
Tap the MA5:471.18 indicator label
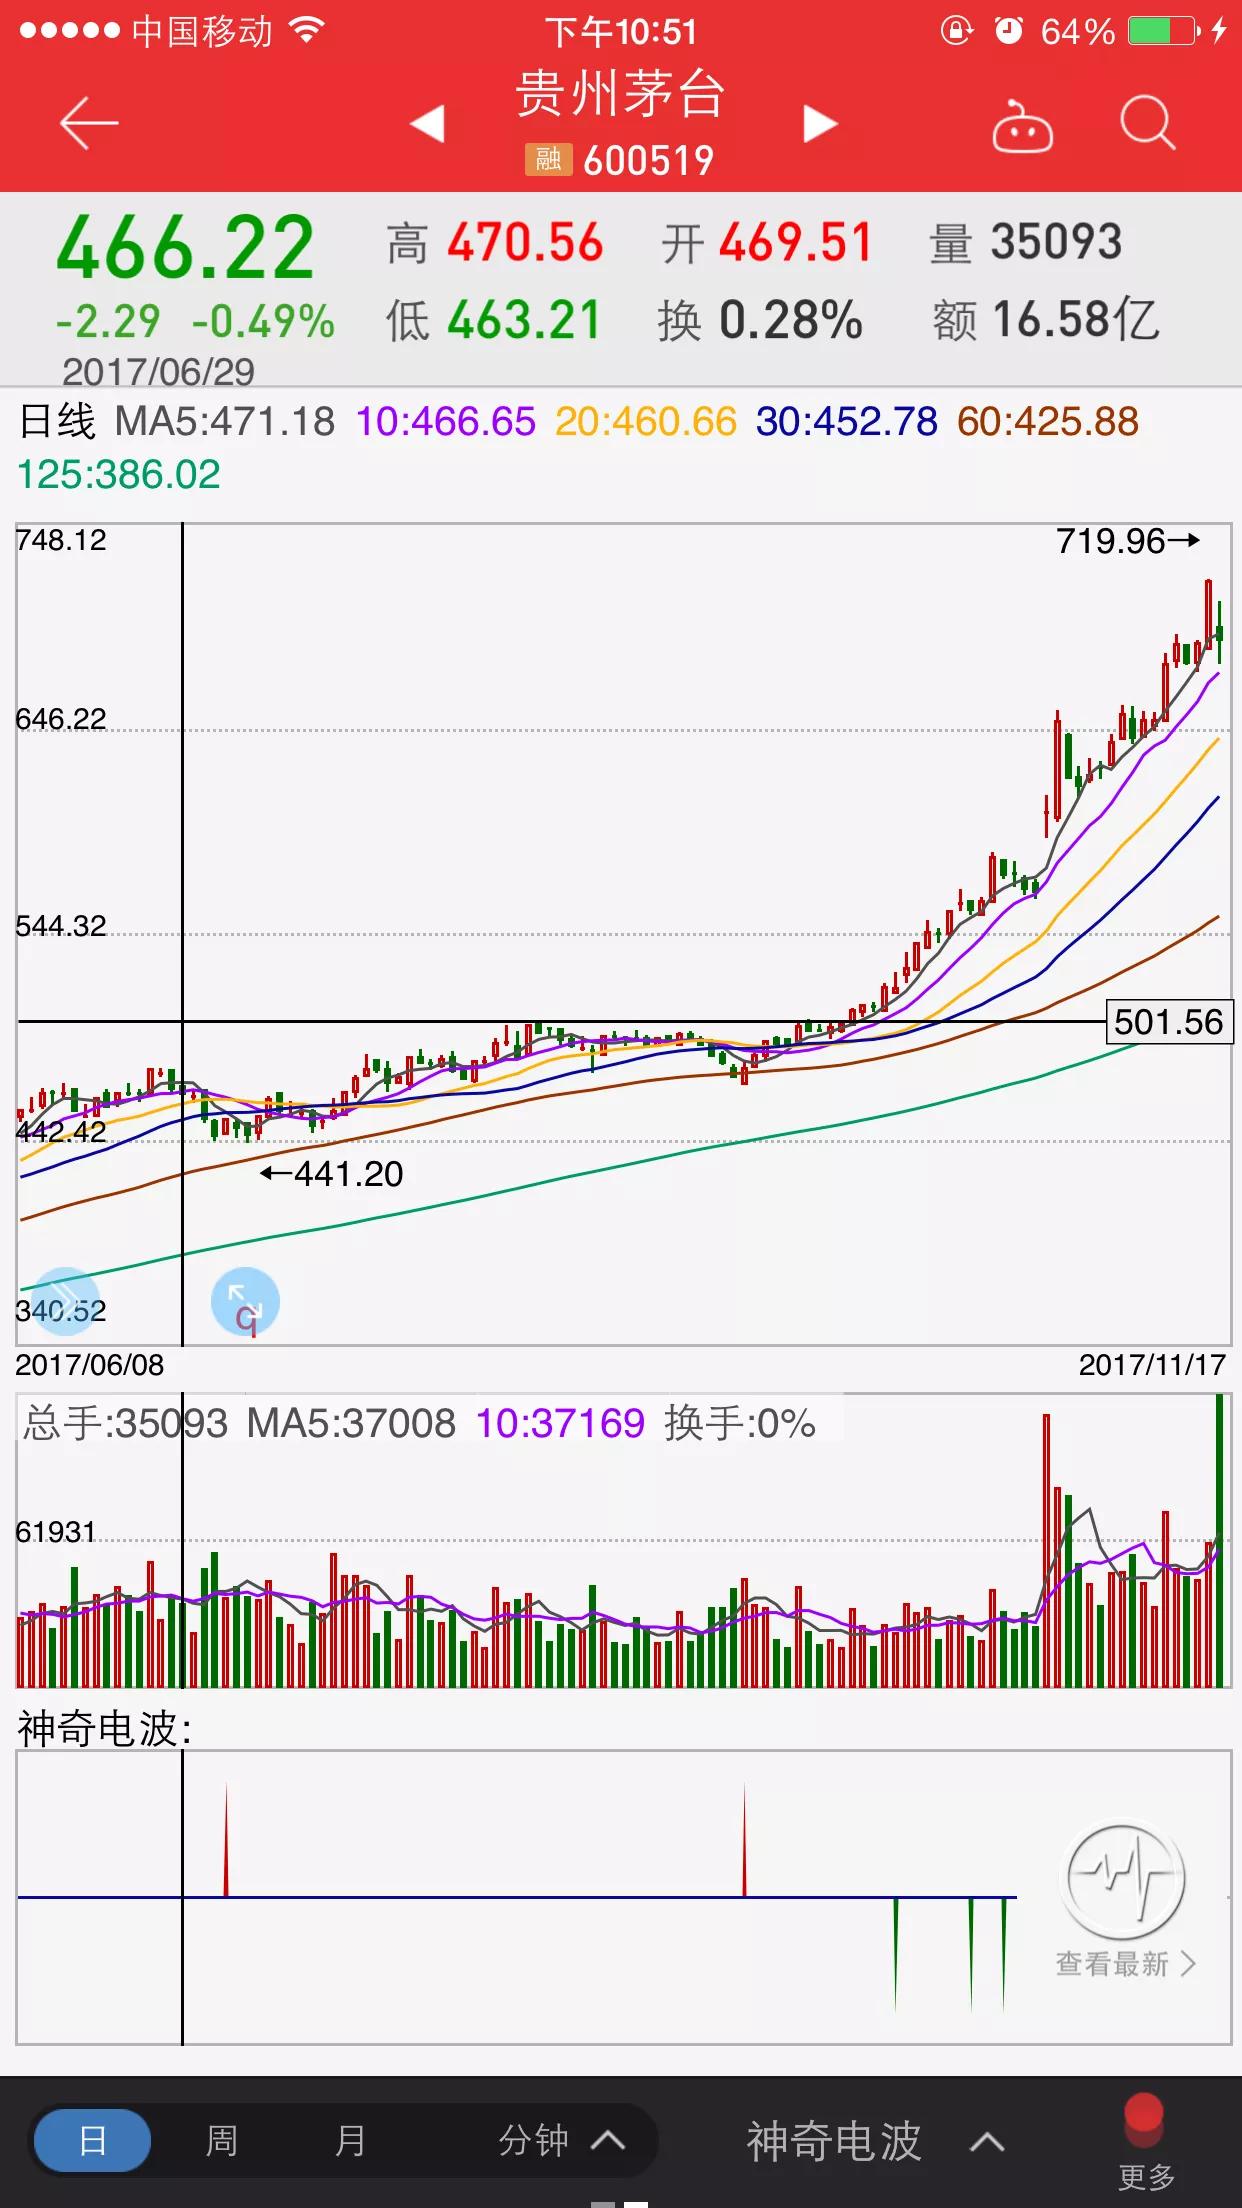click(x=225, y=421)
